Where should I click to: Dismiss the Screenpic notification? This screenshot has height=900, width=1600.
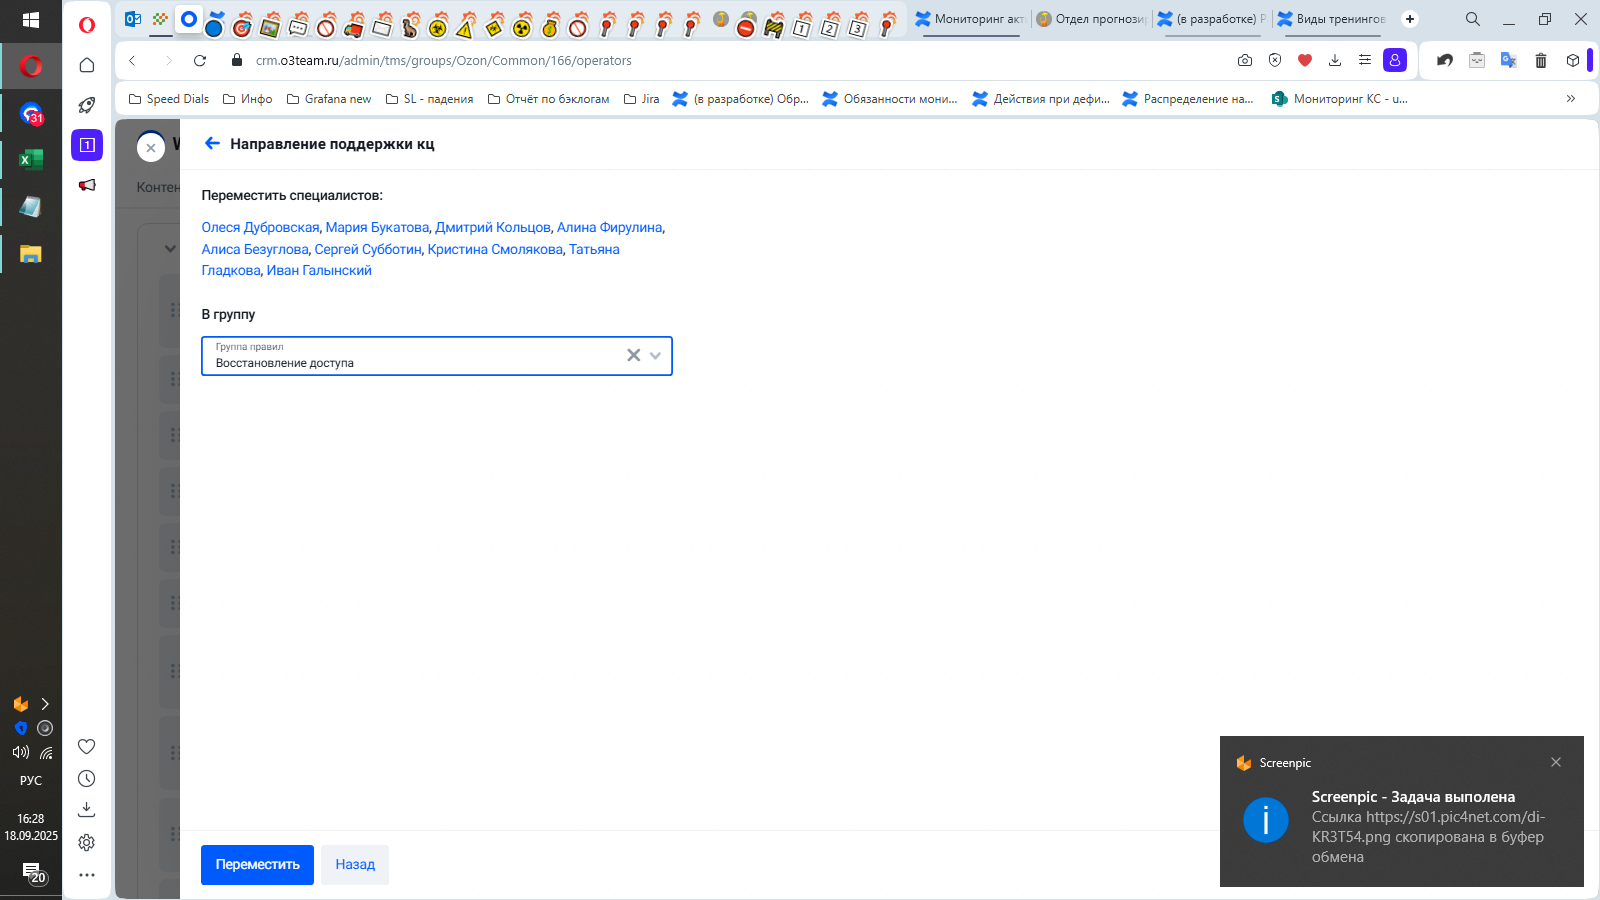click(1556, 762)
